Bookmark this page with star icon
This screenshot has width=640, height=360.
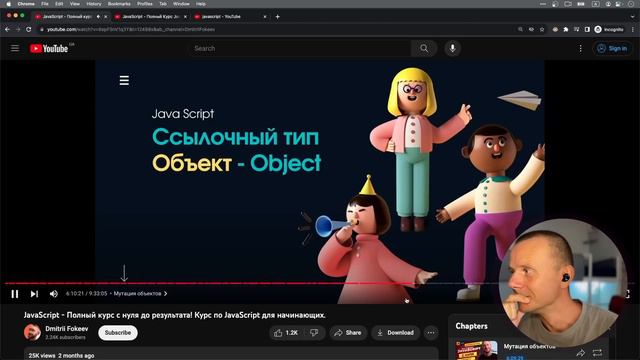(542, 29)
